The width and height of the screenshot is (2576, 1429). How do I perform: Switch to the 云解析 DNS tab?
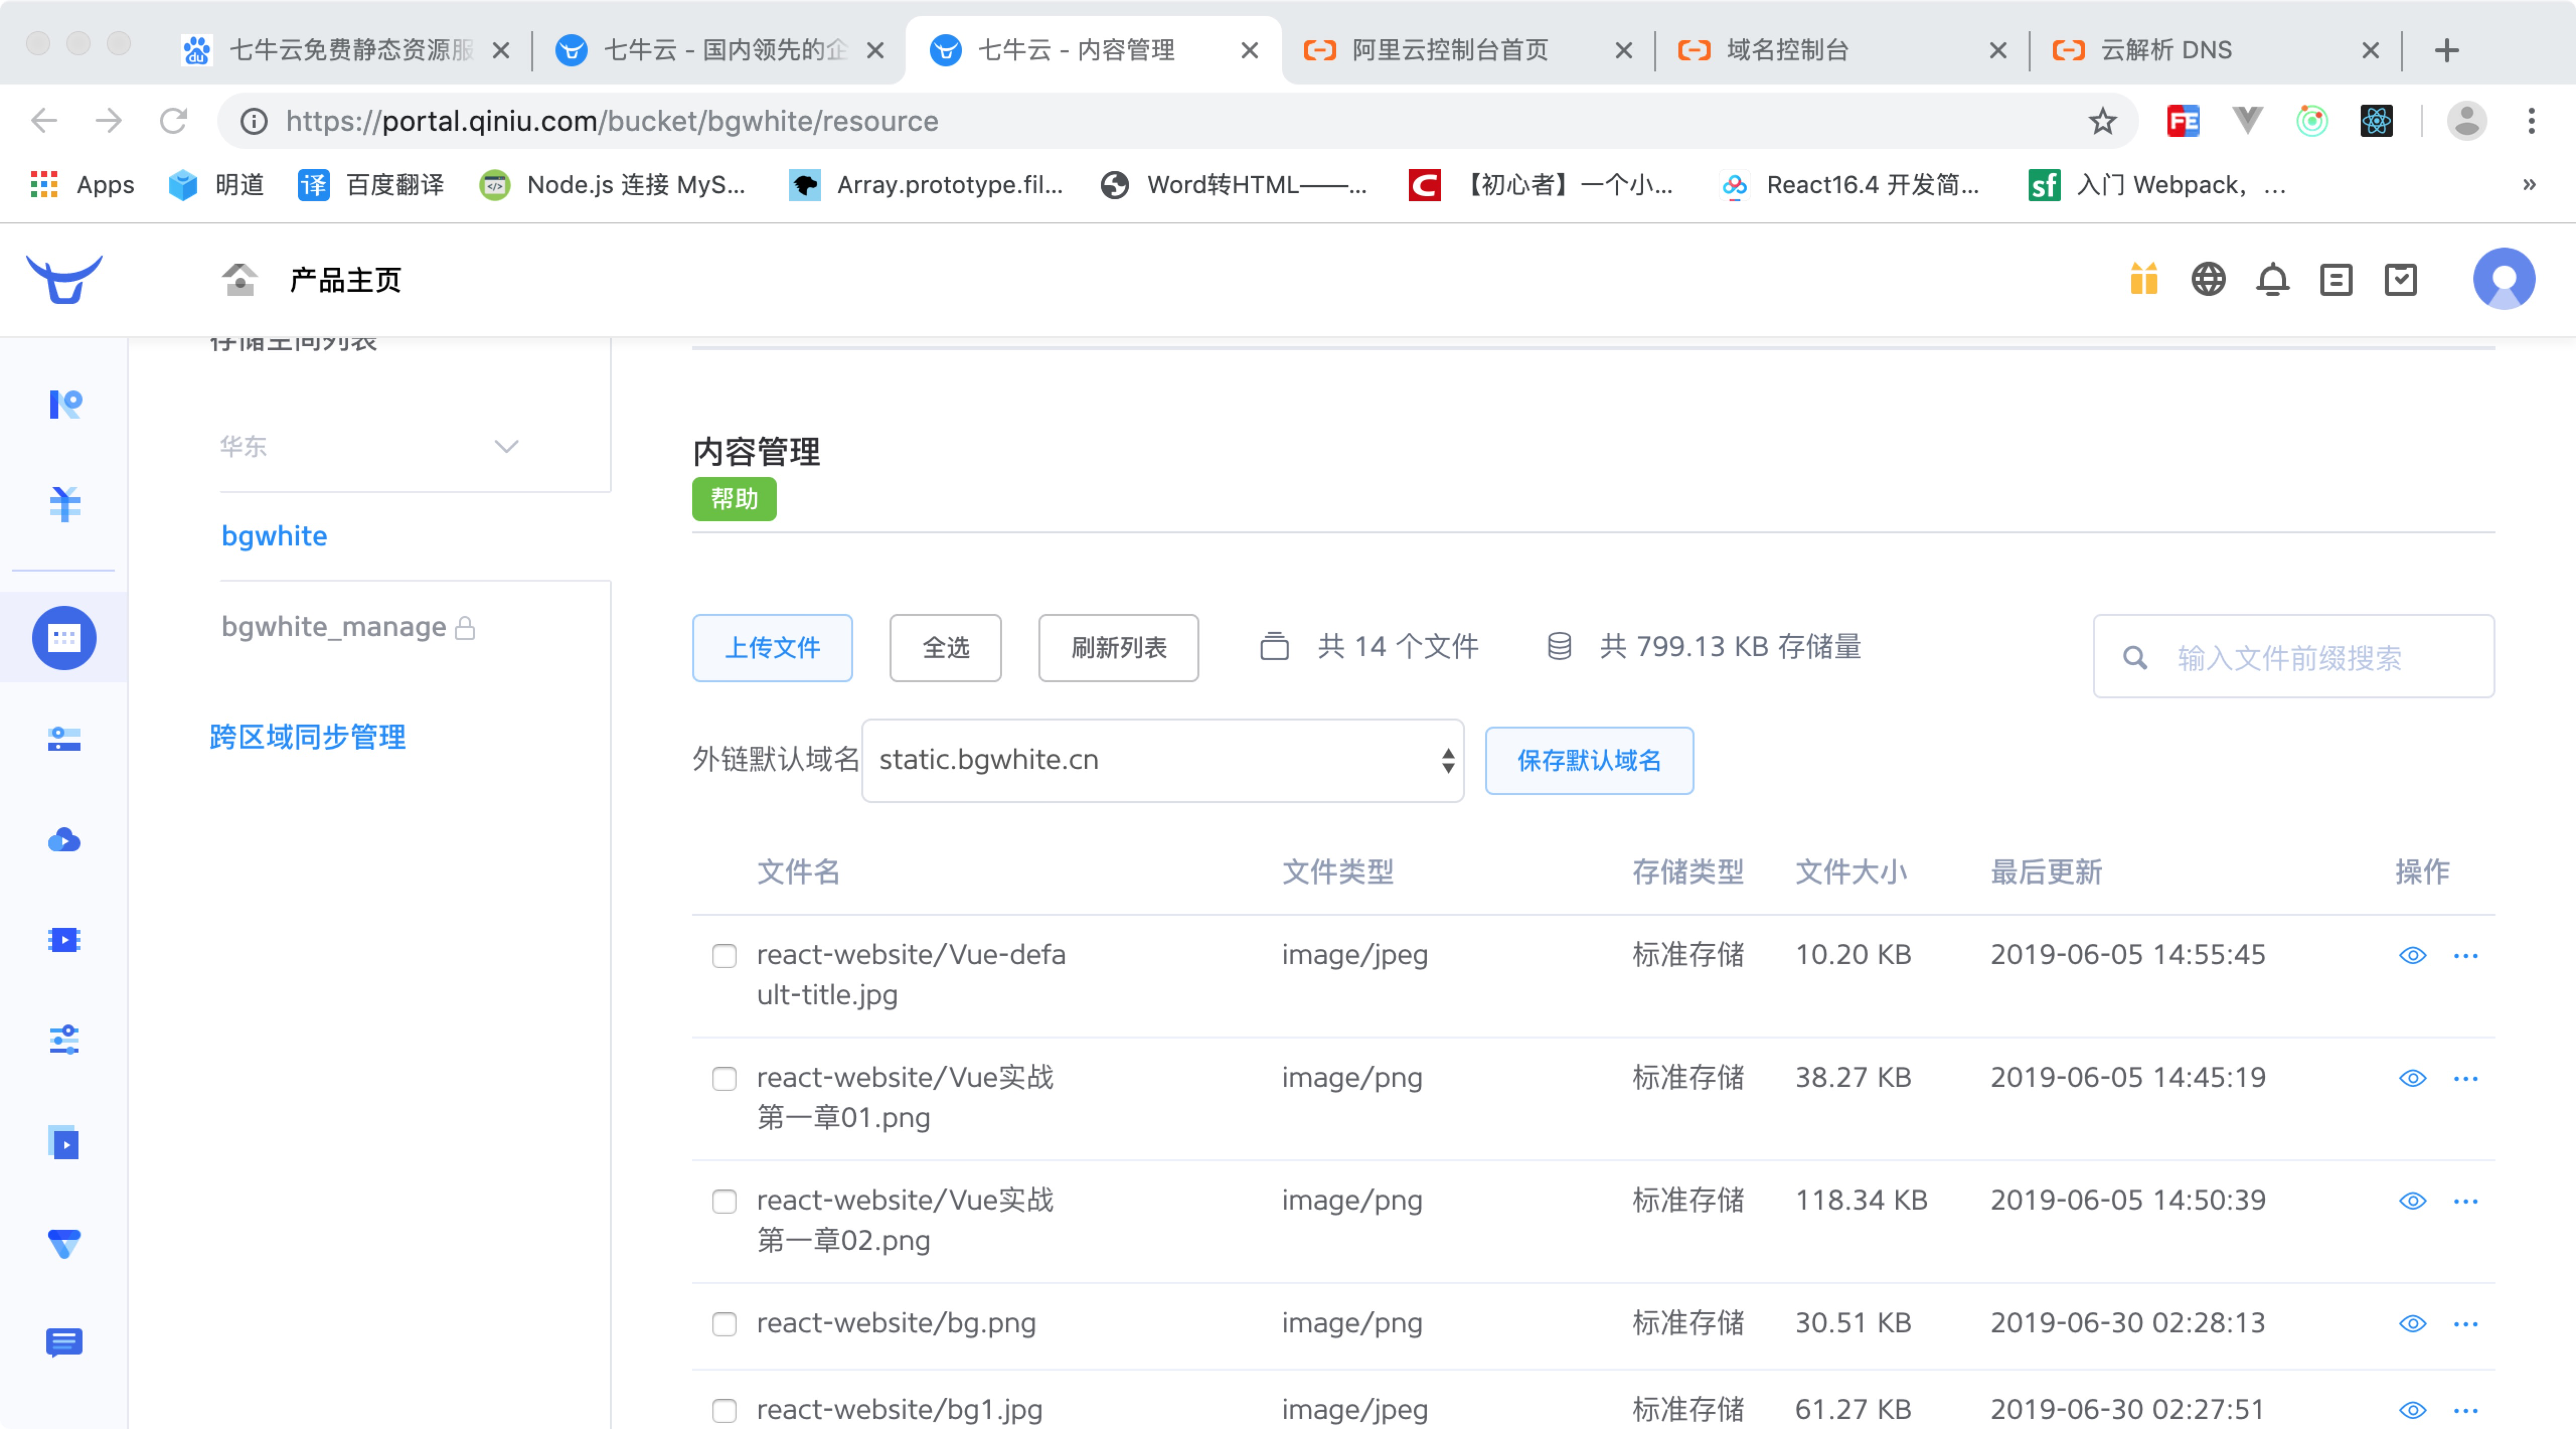2166,50
